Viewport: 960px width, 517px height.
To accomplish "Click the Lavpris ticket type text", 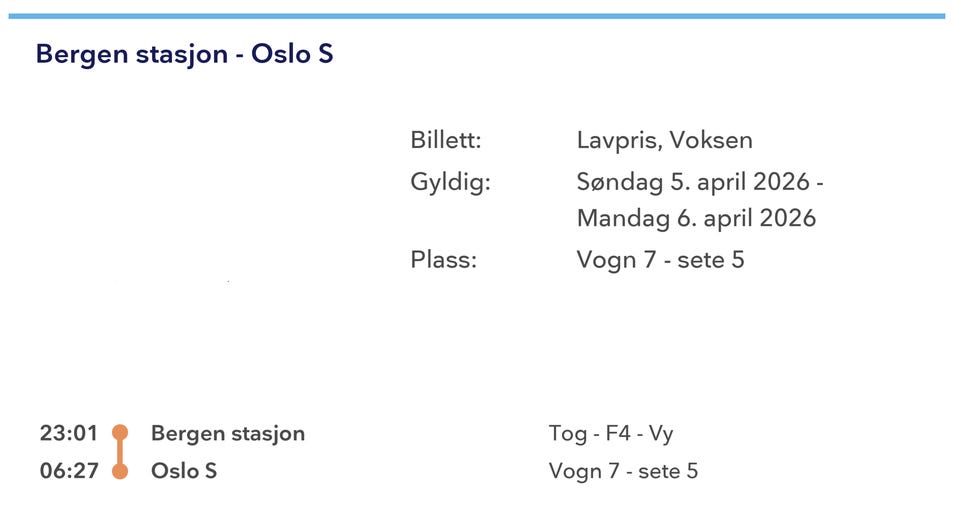I will click(616, 140).
